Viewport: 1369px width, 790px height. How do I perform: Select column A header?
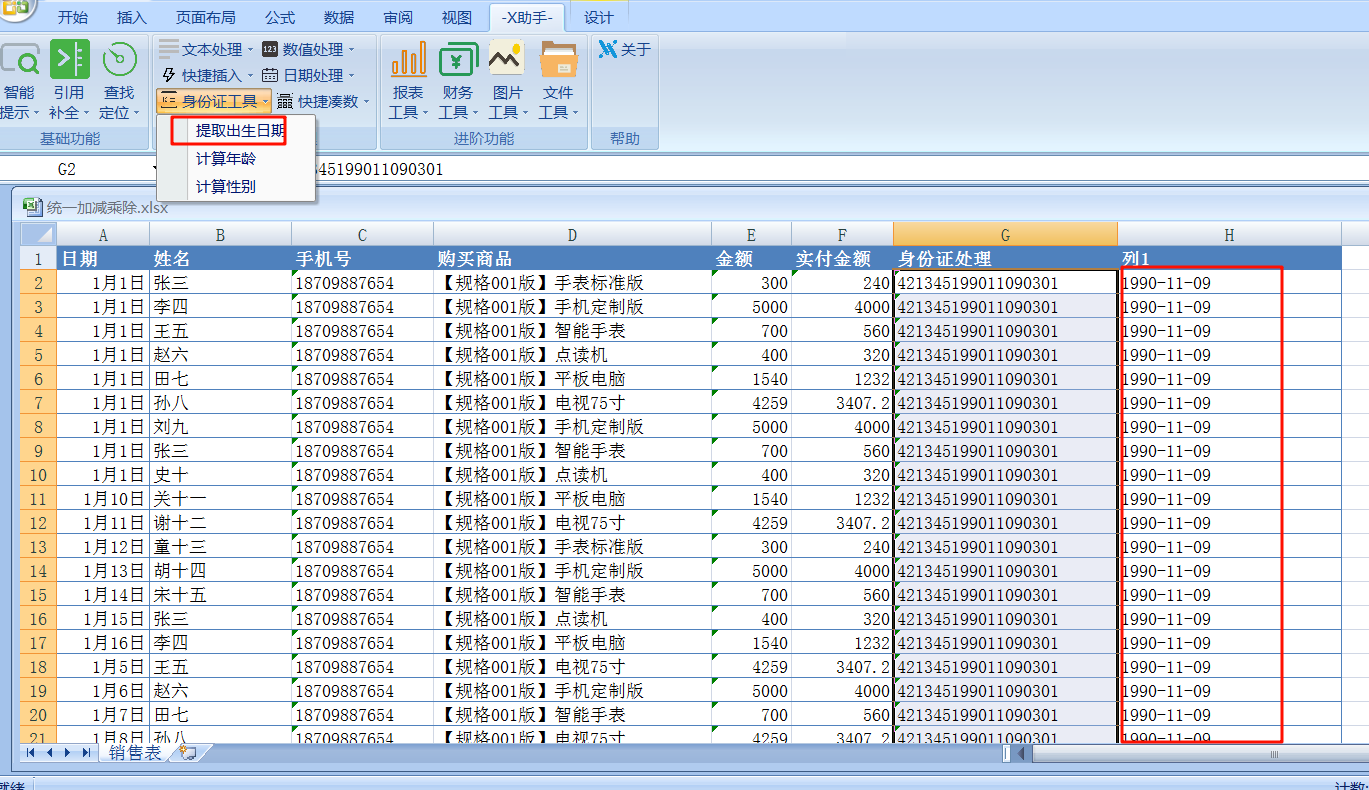click(x=103, y=234)
